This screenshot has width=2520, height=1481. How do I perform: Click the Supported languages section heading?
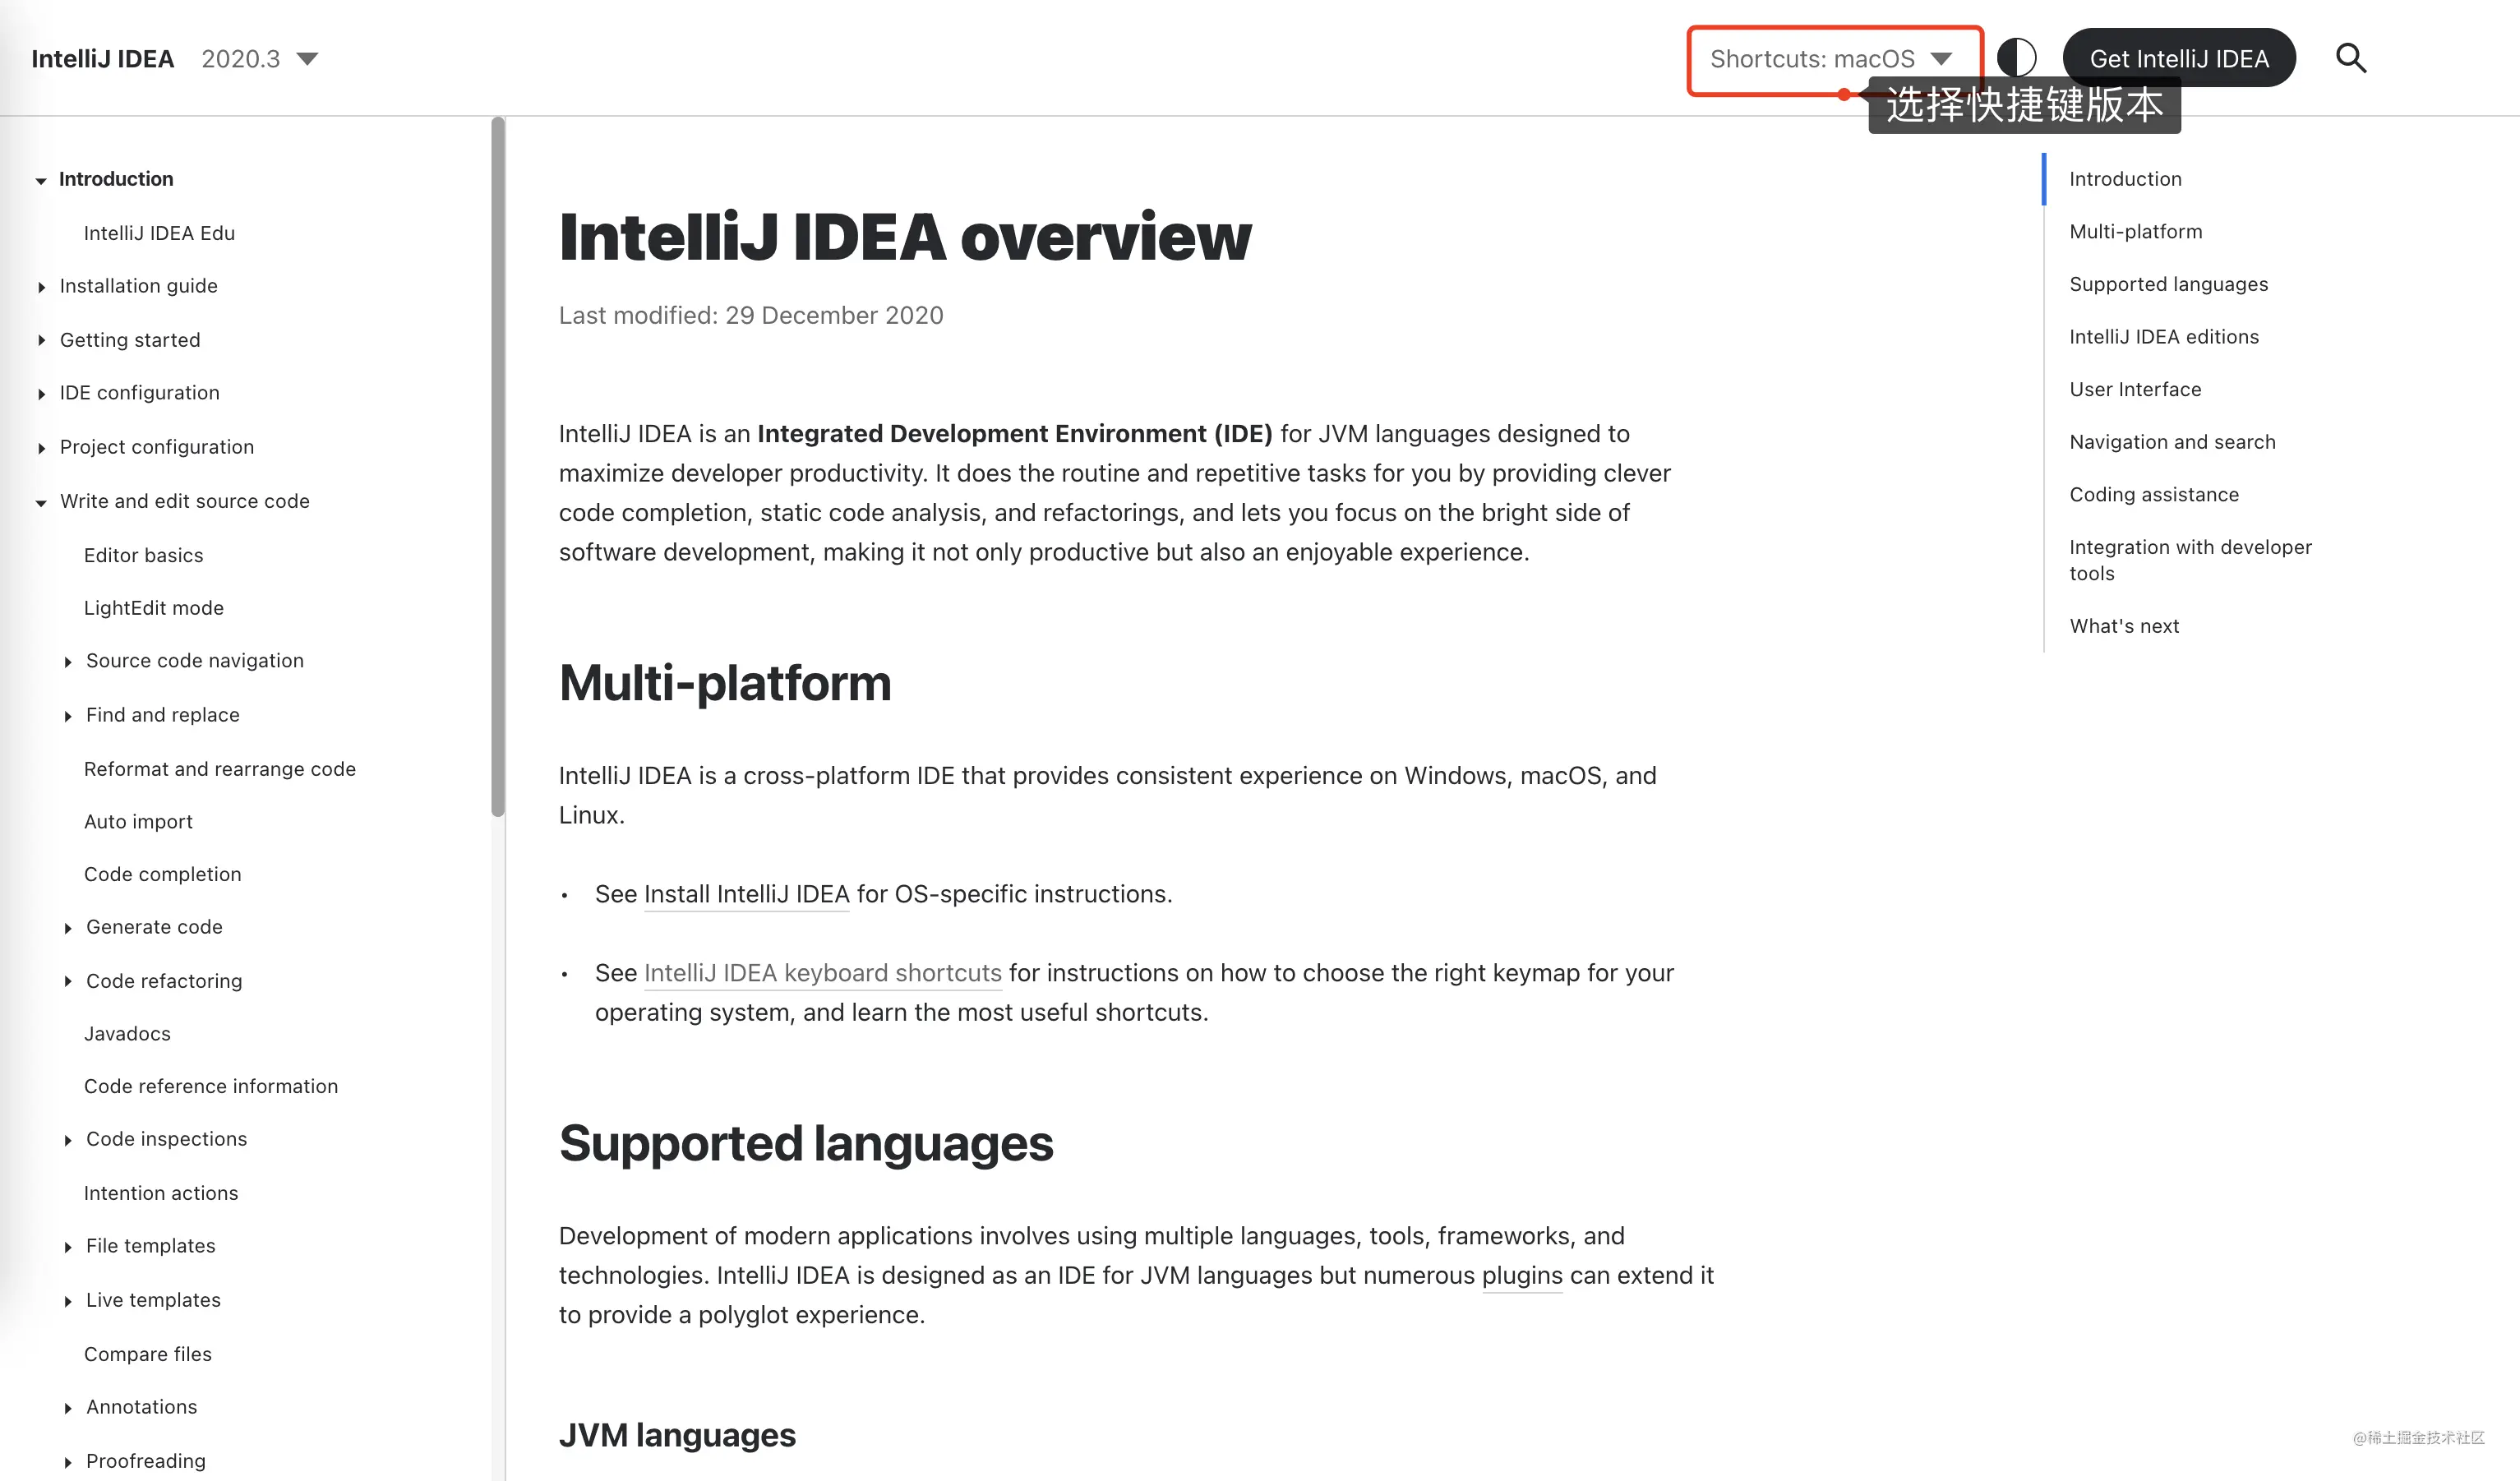[806, 1144]
